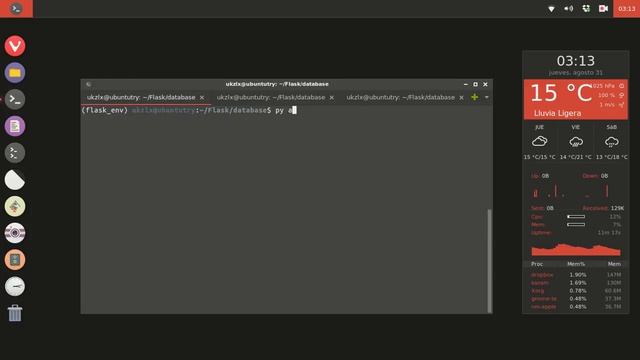Launch the beige round dock icon
The height and width of the screenshot is (360, 640).
(x=15, y=206)
